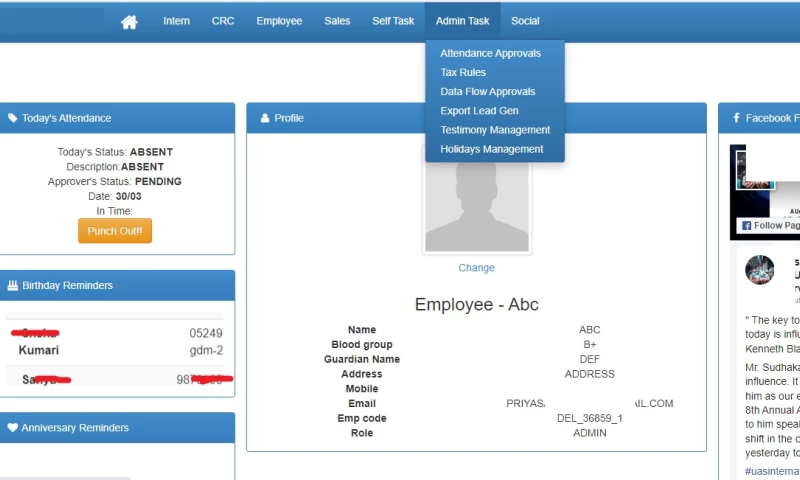Choose Export Lead Gen option
The width and height of the screenshot is (800, 480).
click(x=479, y=111)
